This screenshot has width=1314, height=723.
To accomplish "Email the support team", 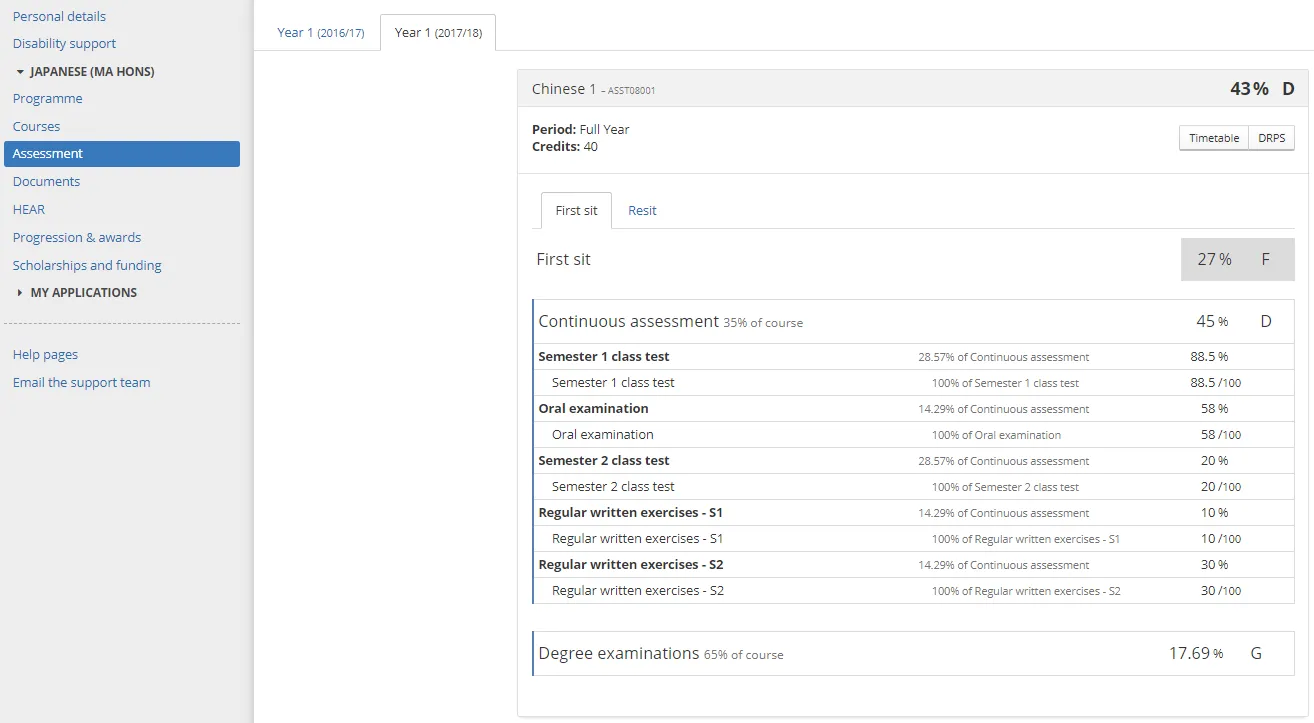I will (x=81, y=381).
